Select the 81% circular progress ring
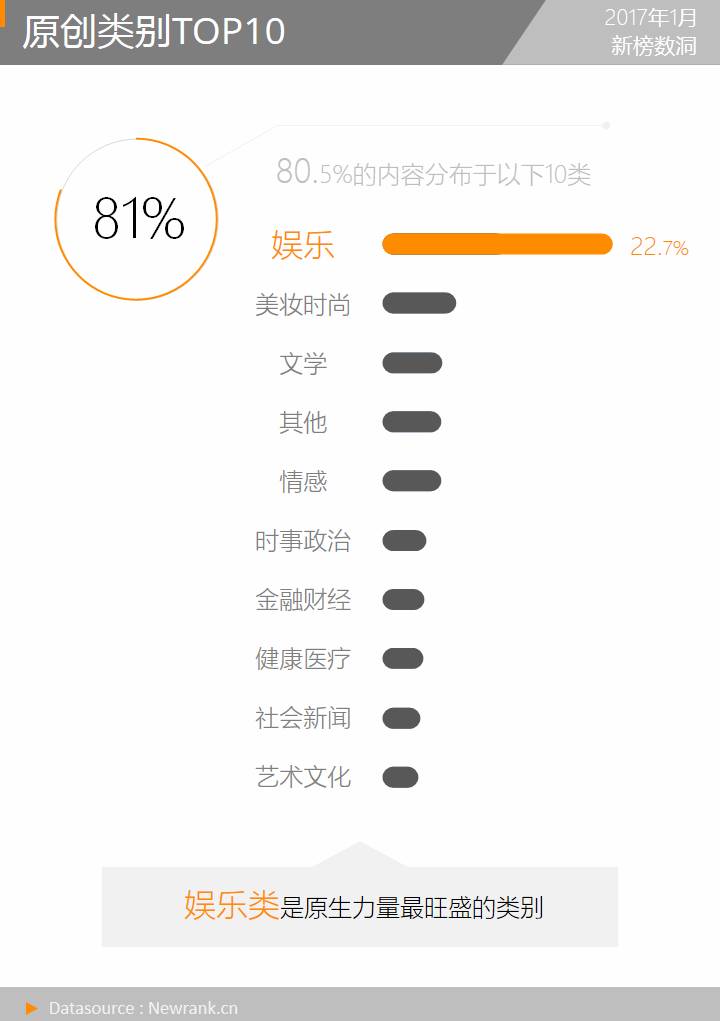The width and height of the screenshot is (720, 1021). coord(136,219)
